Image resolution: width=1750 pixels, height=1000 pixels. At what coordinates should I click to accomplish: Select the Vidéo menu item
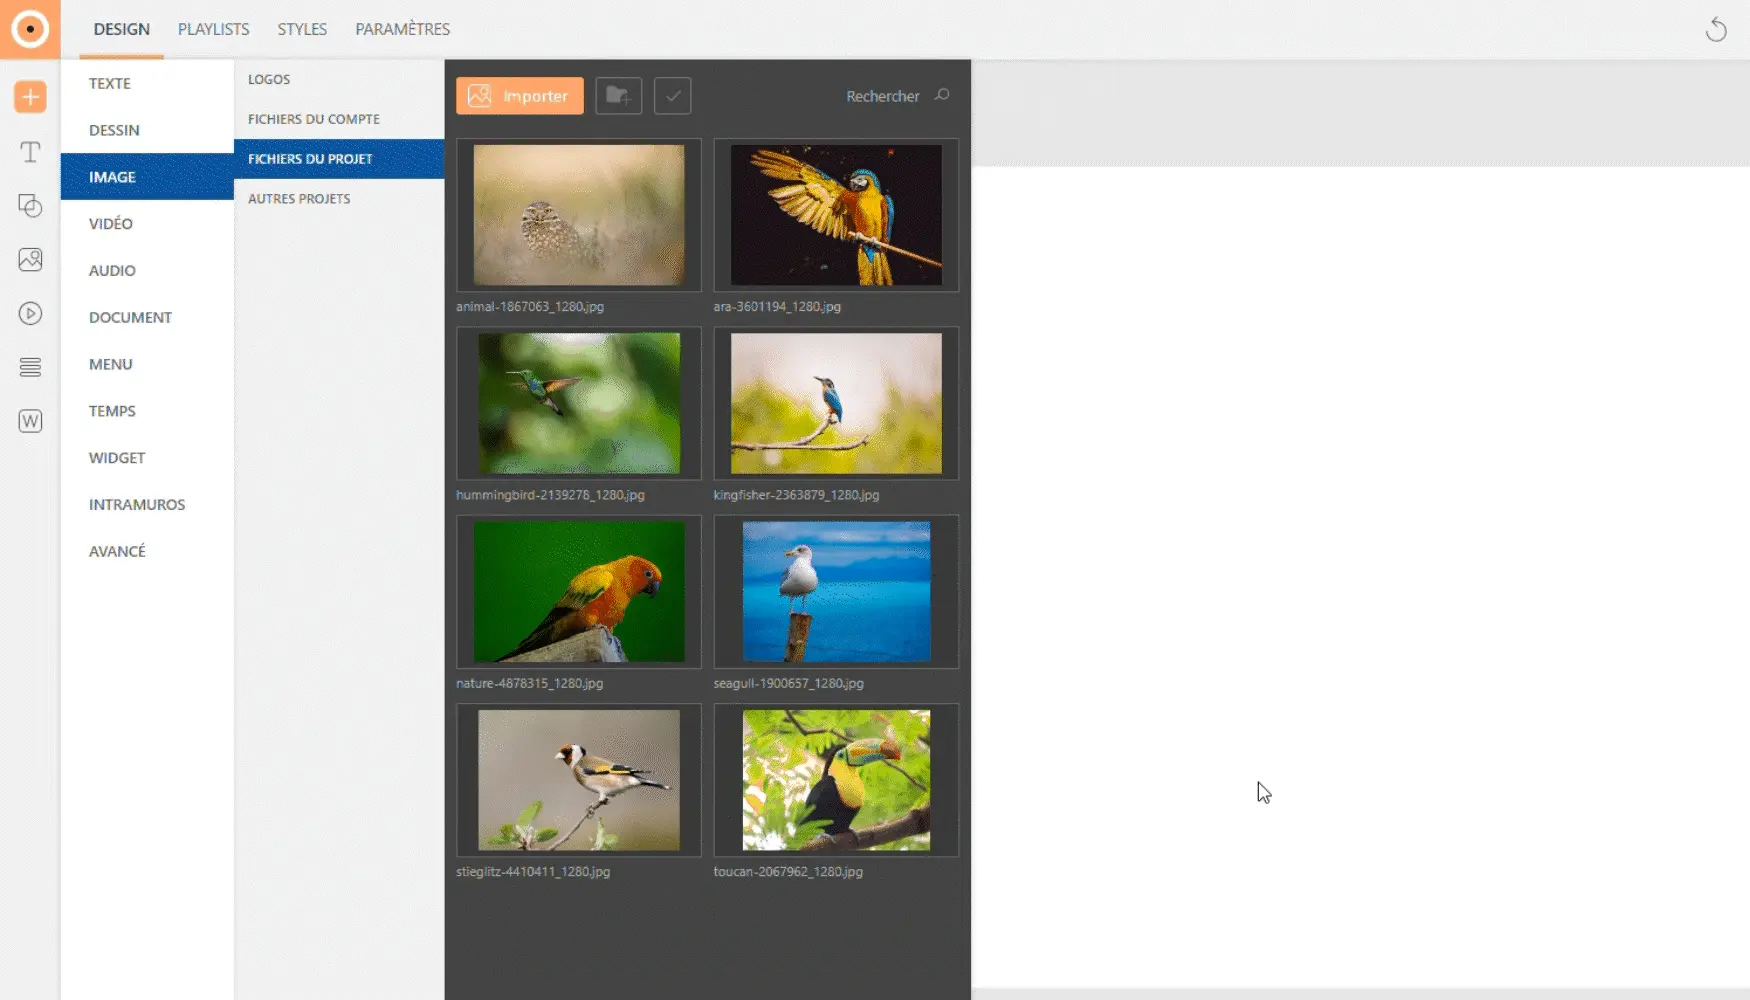(111, 224)
